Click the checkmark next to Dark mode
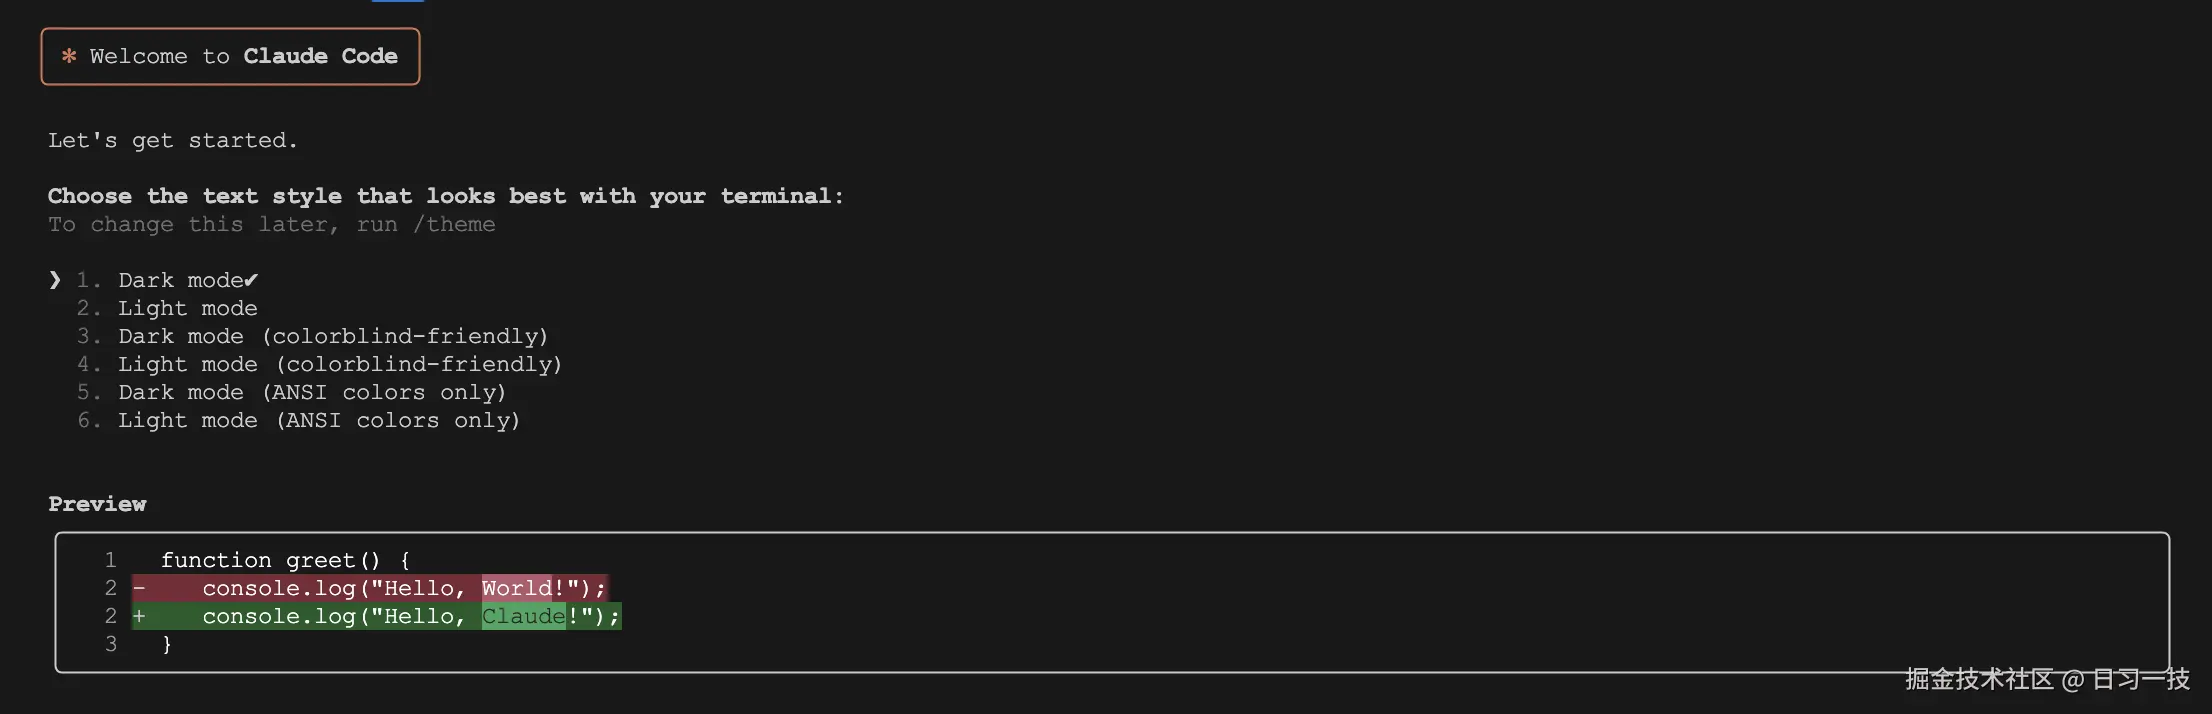This screenshot has width=2212, height=714. click(x=251, y=280)
